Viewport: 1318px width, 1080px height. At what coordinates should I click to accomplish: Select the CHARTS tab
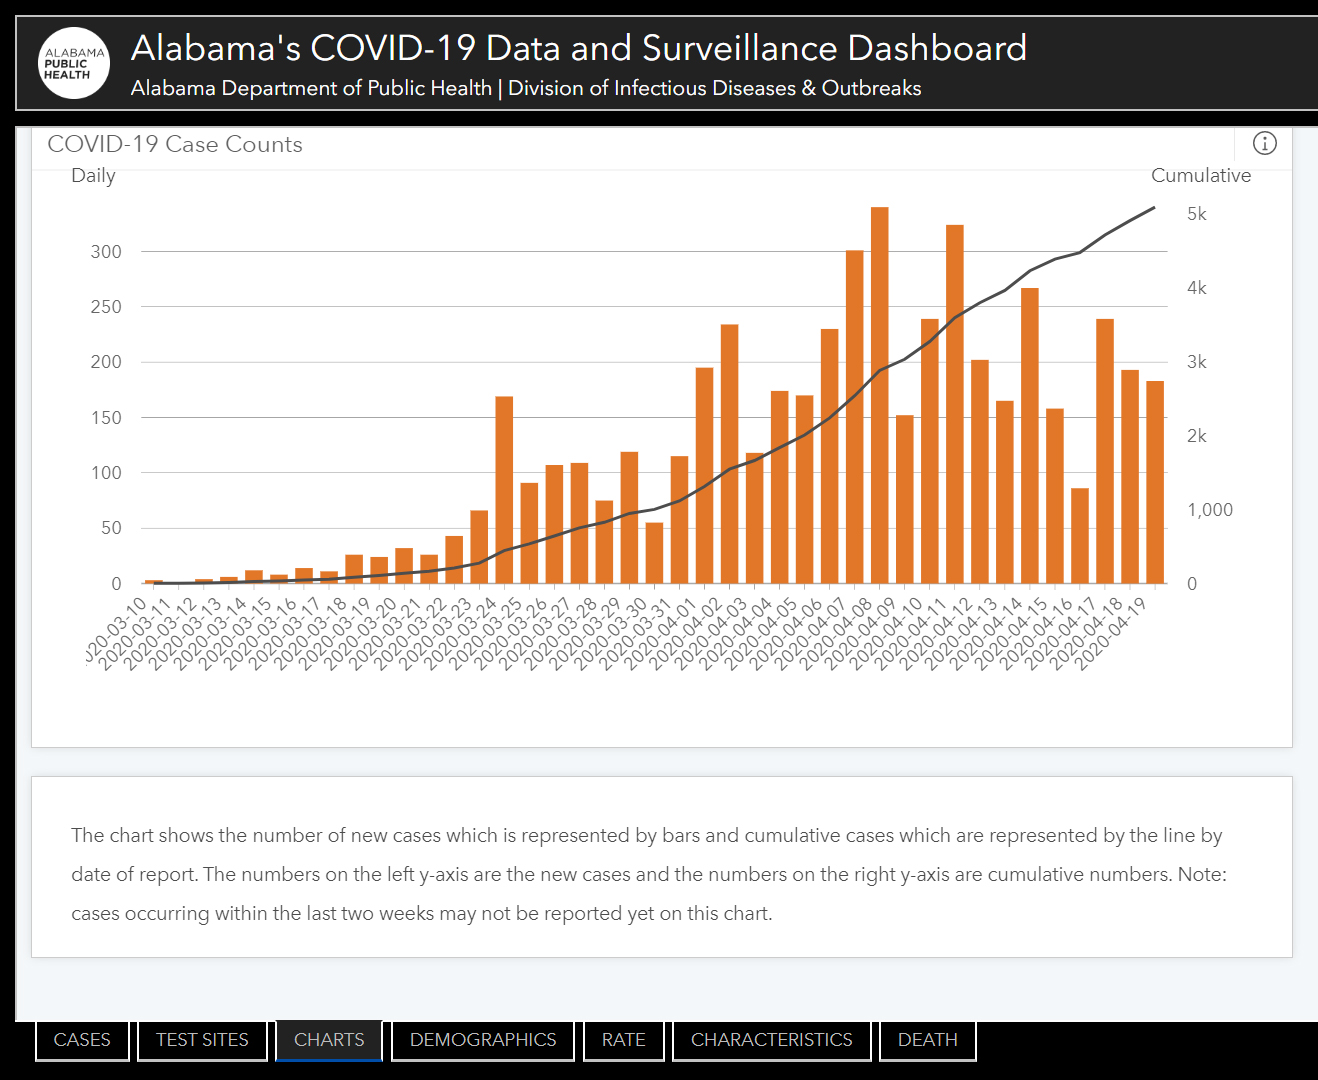coord(329,1040)
